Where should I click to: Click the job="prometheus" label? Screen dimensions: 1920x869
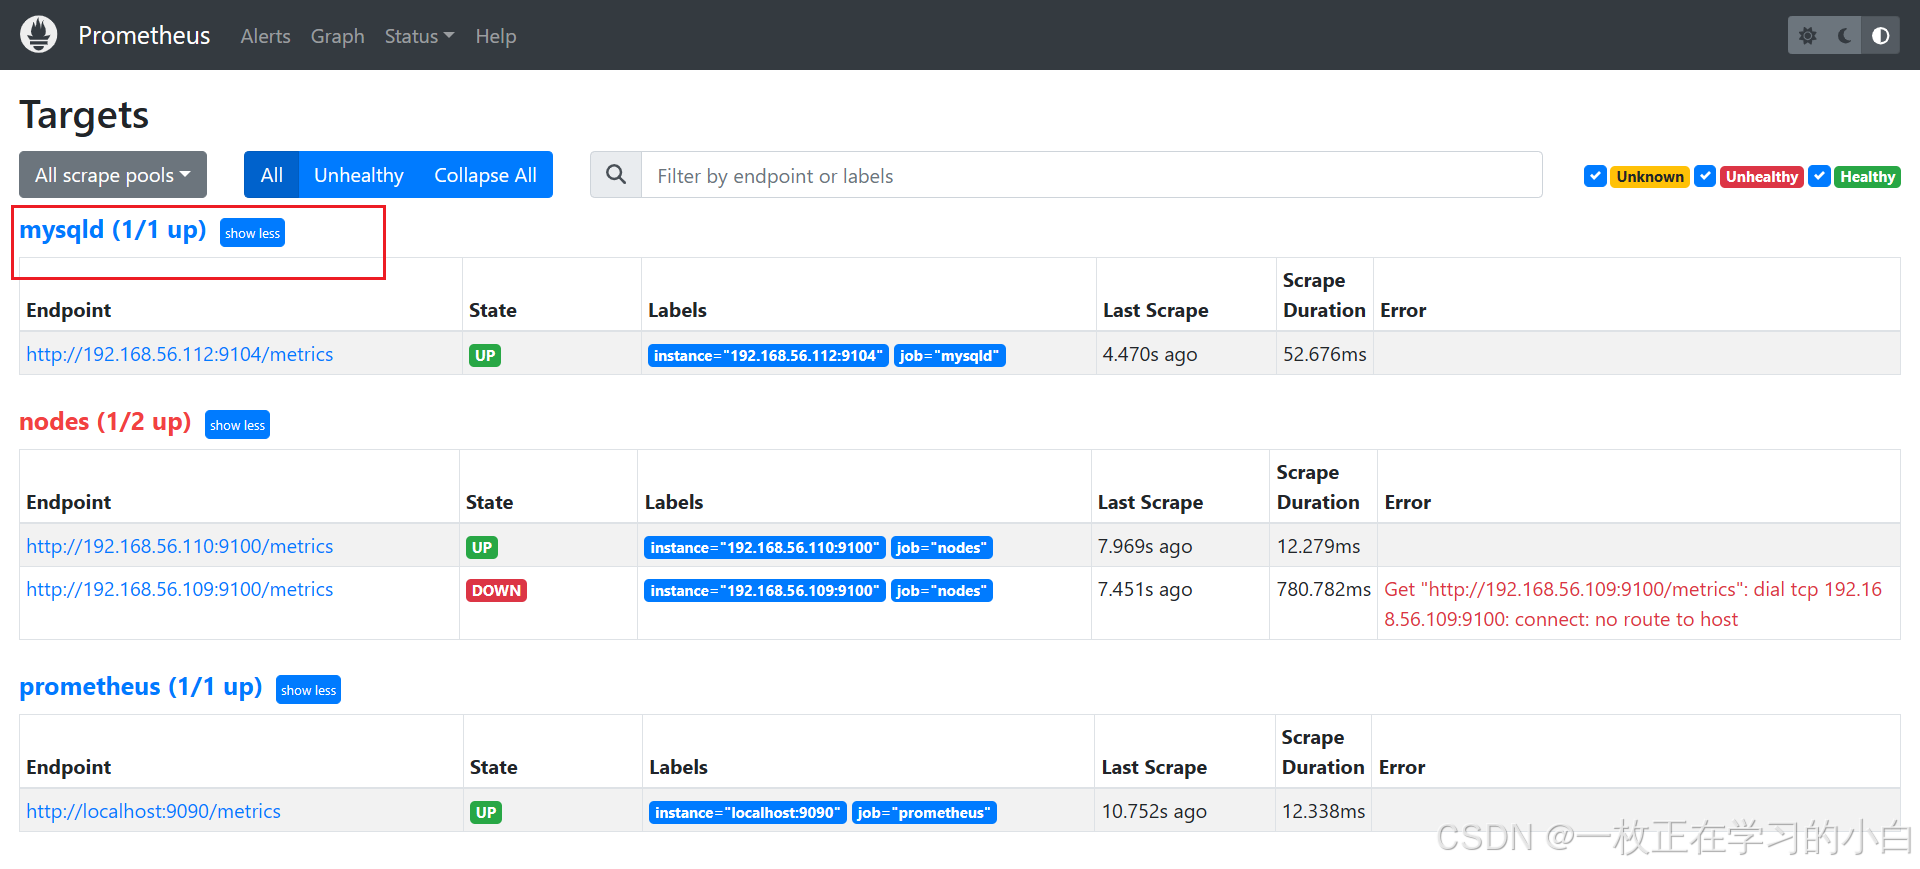[x=924, y=812]
